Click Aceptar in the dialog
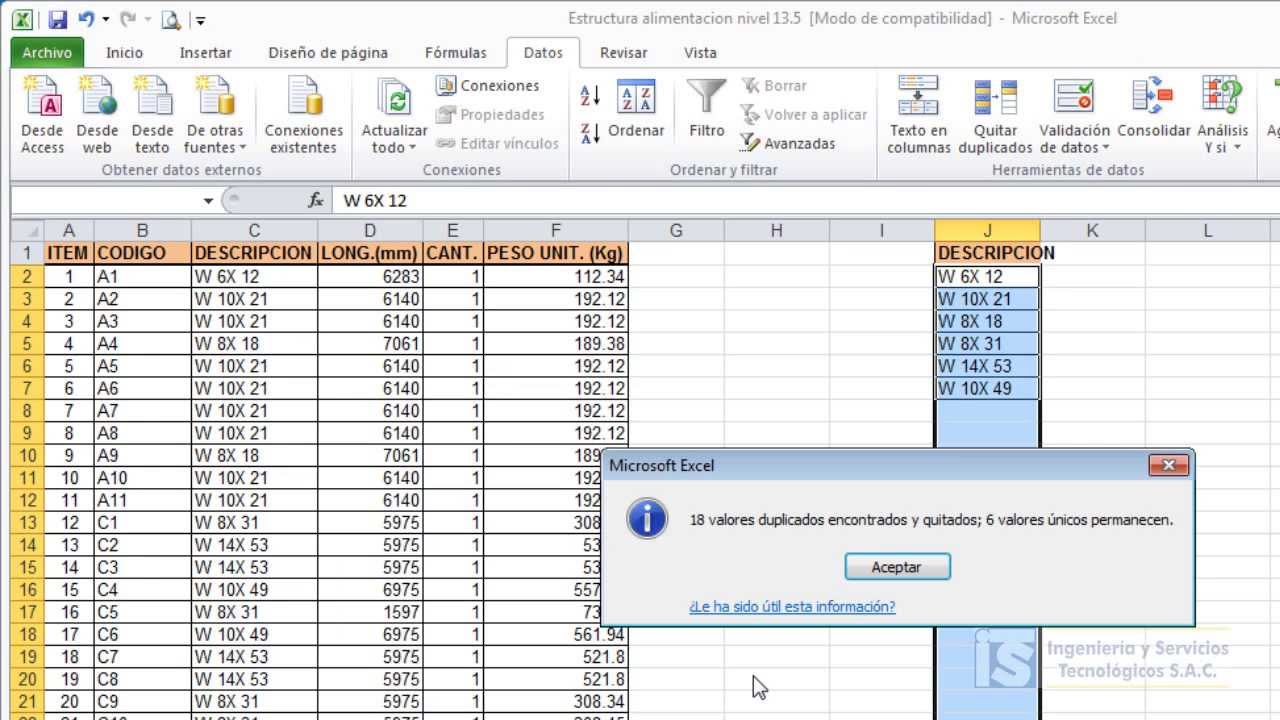Screen dimensions: 1280x720 [x=897, y=567]
